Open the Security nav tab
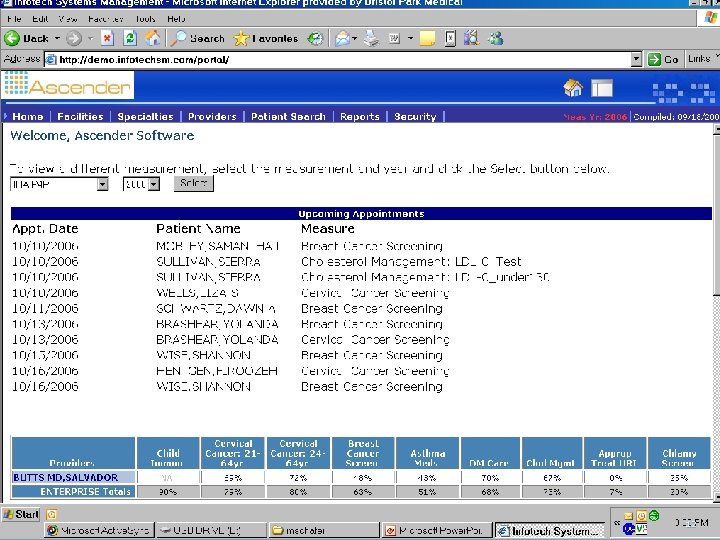The height and width of the screenshot is (540, 720). 415,117
